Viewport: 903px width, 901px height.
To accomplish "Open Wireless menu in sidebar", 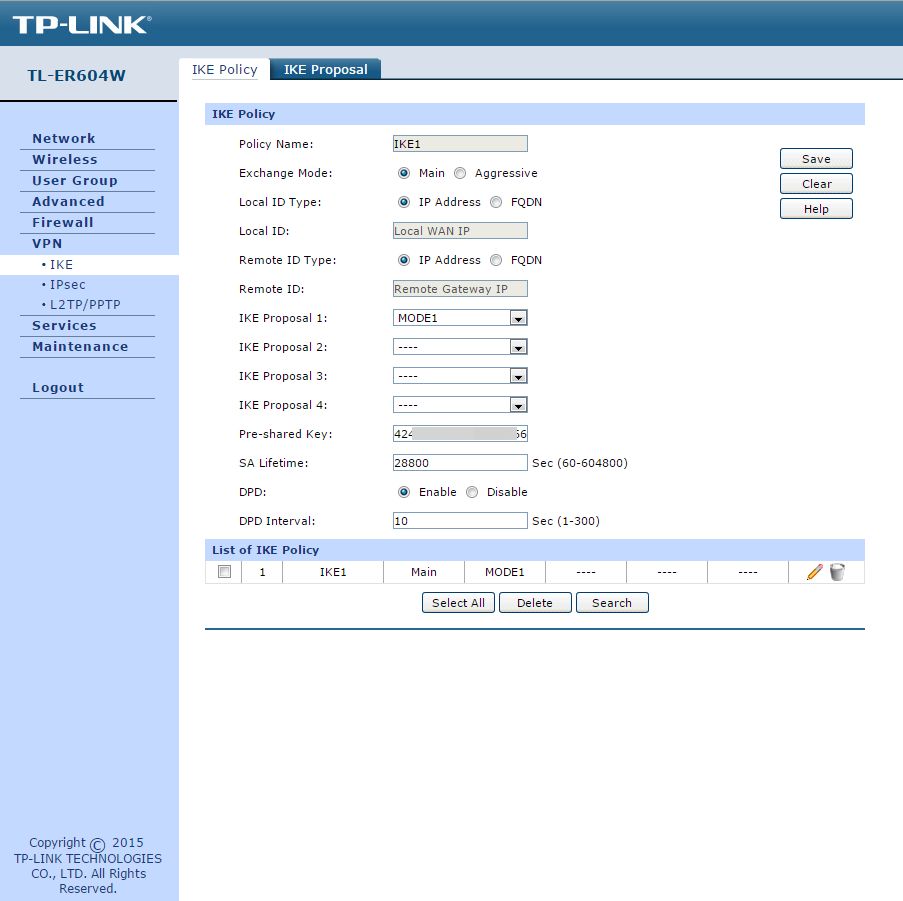I will point(64,159).
